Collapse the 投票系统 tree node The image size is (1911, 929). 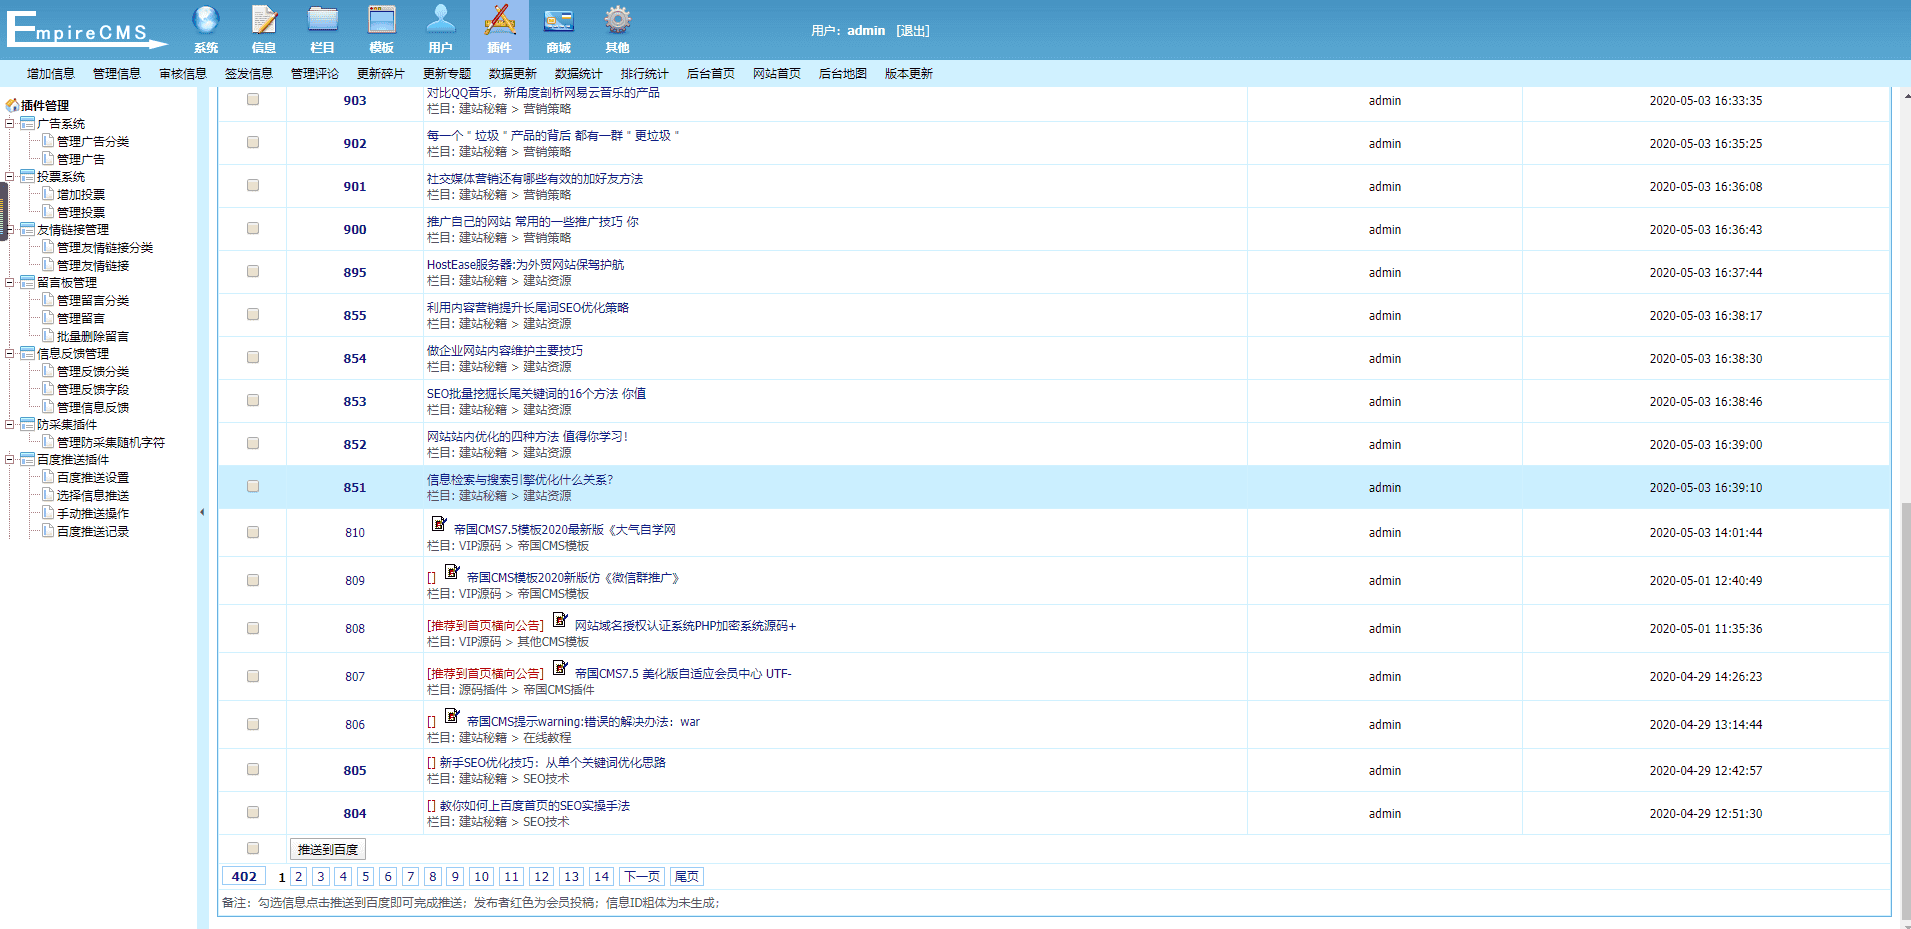pos(10,177)
